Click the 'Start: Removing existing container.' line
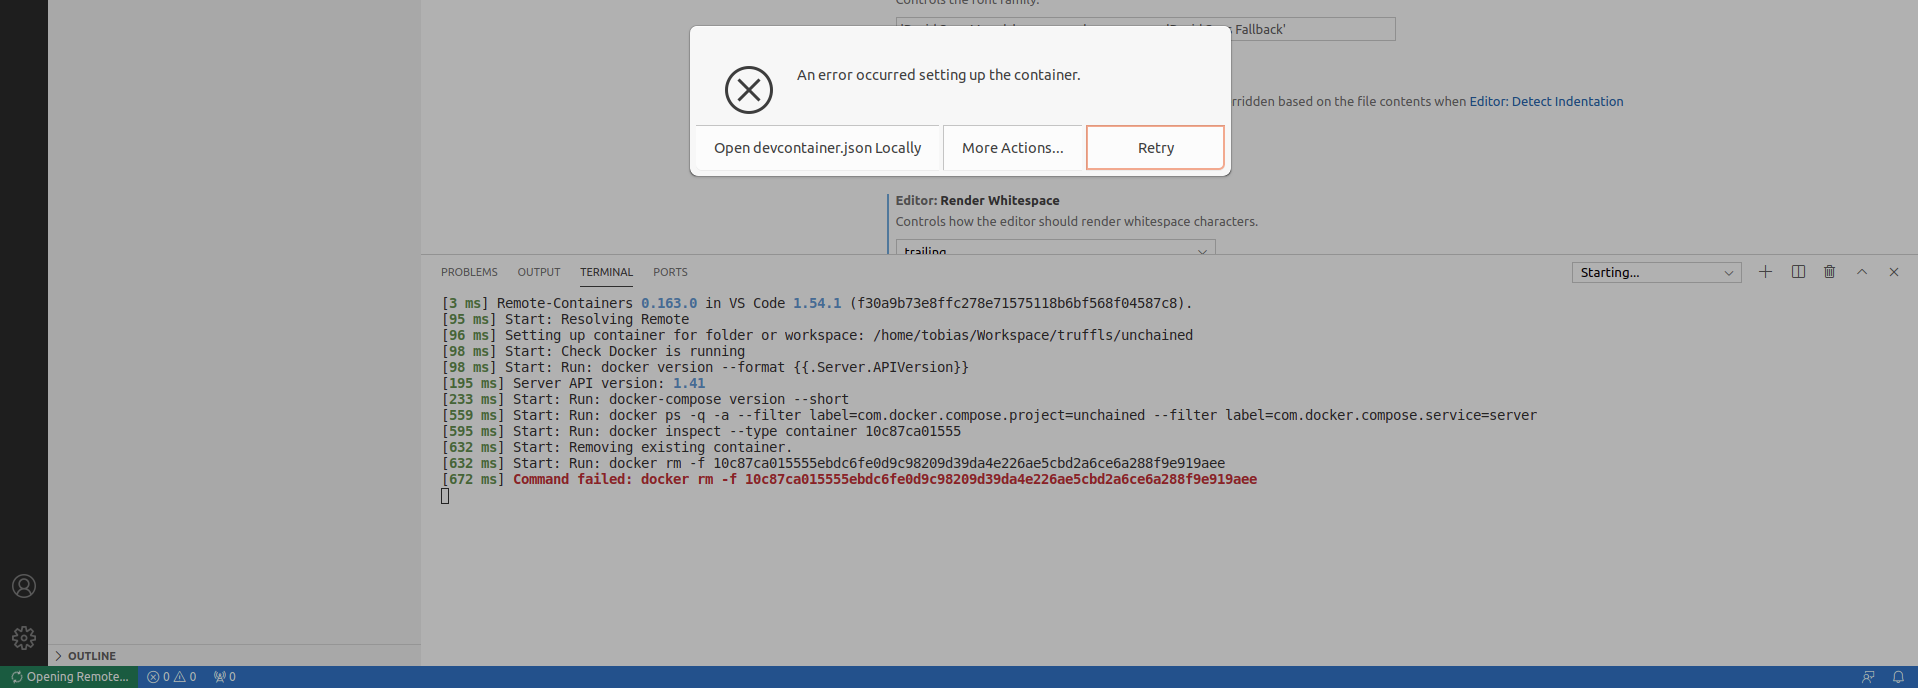This screenshot has height=688, width=1918. (616, 448)
